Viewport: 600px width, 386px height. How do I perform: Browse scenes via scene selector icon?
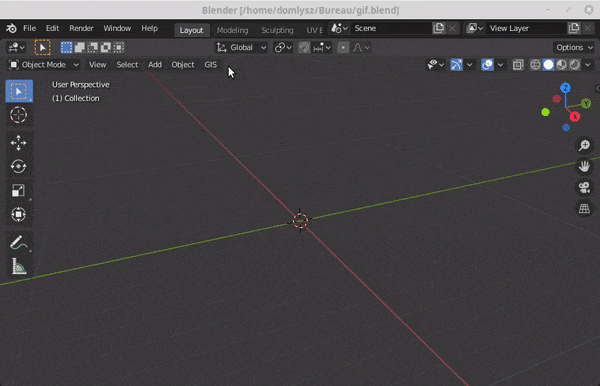click(x=339, y=28)
